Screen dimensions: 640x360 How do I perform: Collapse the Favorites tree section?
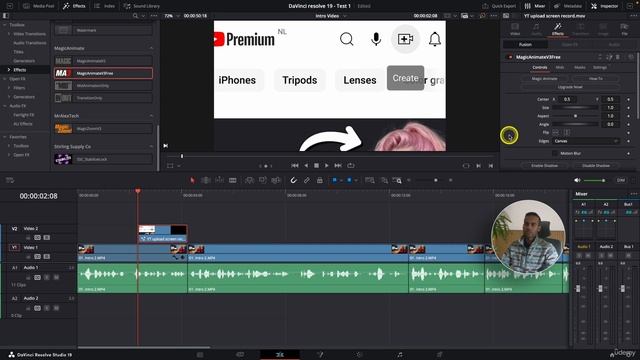5,137
